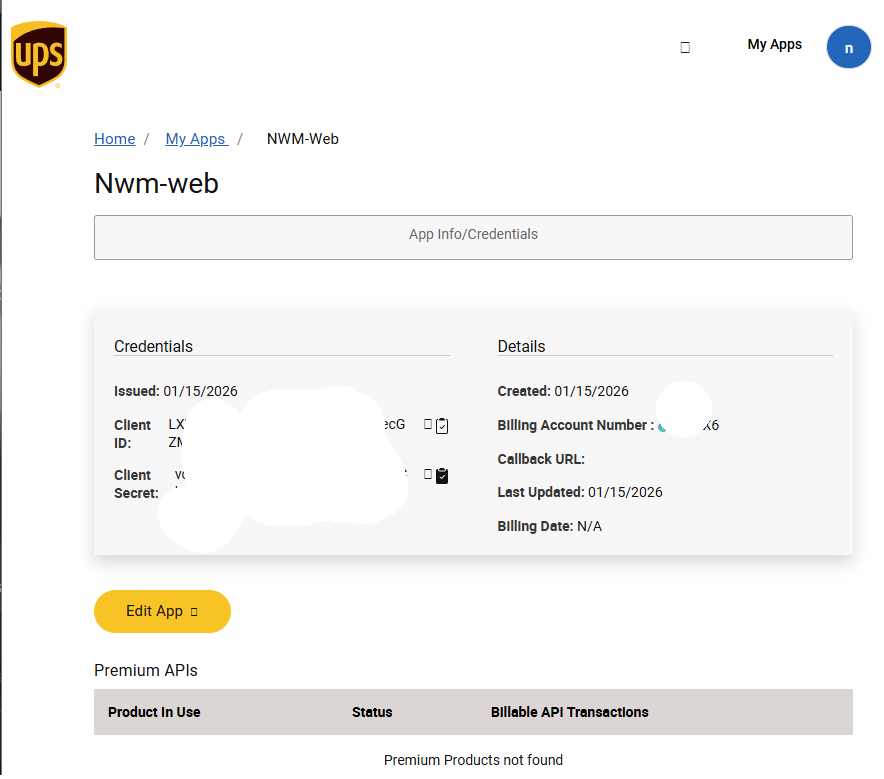Copy the Client ID with clipboard icon
The height and width of the screenshot is (779, 884).
click(442, 425)
